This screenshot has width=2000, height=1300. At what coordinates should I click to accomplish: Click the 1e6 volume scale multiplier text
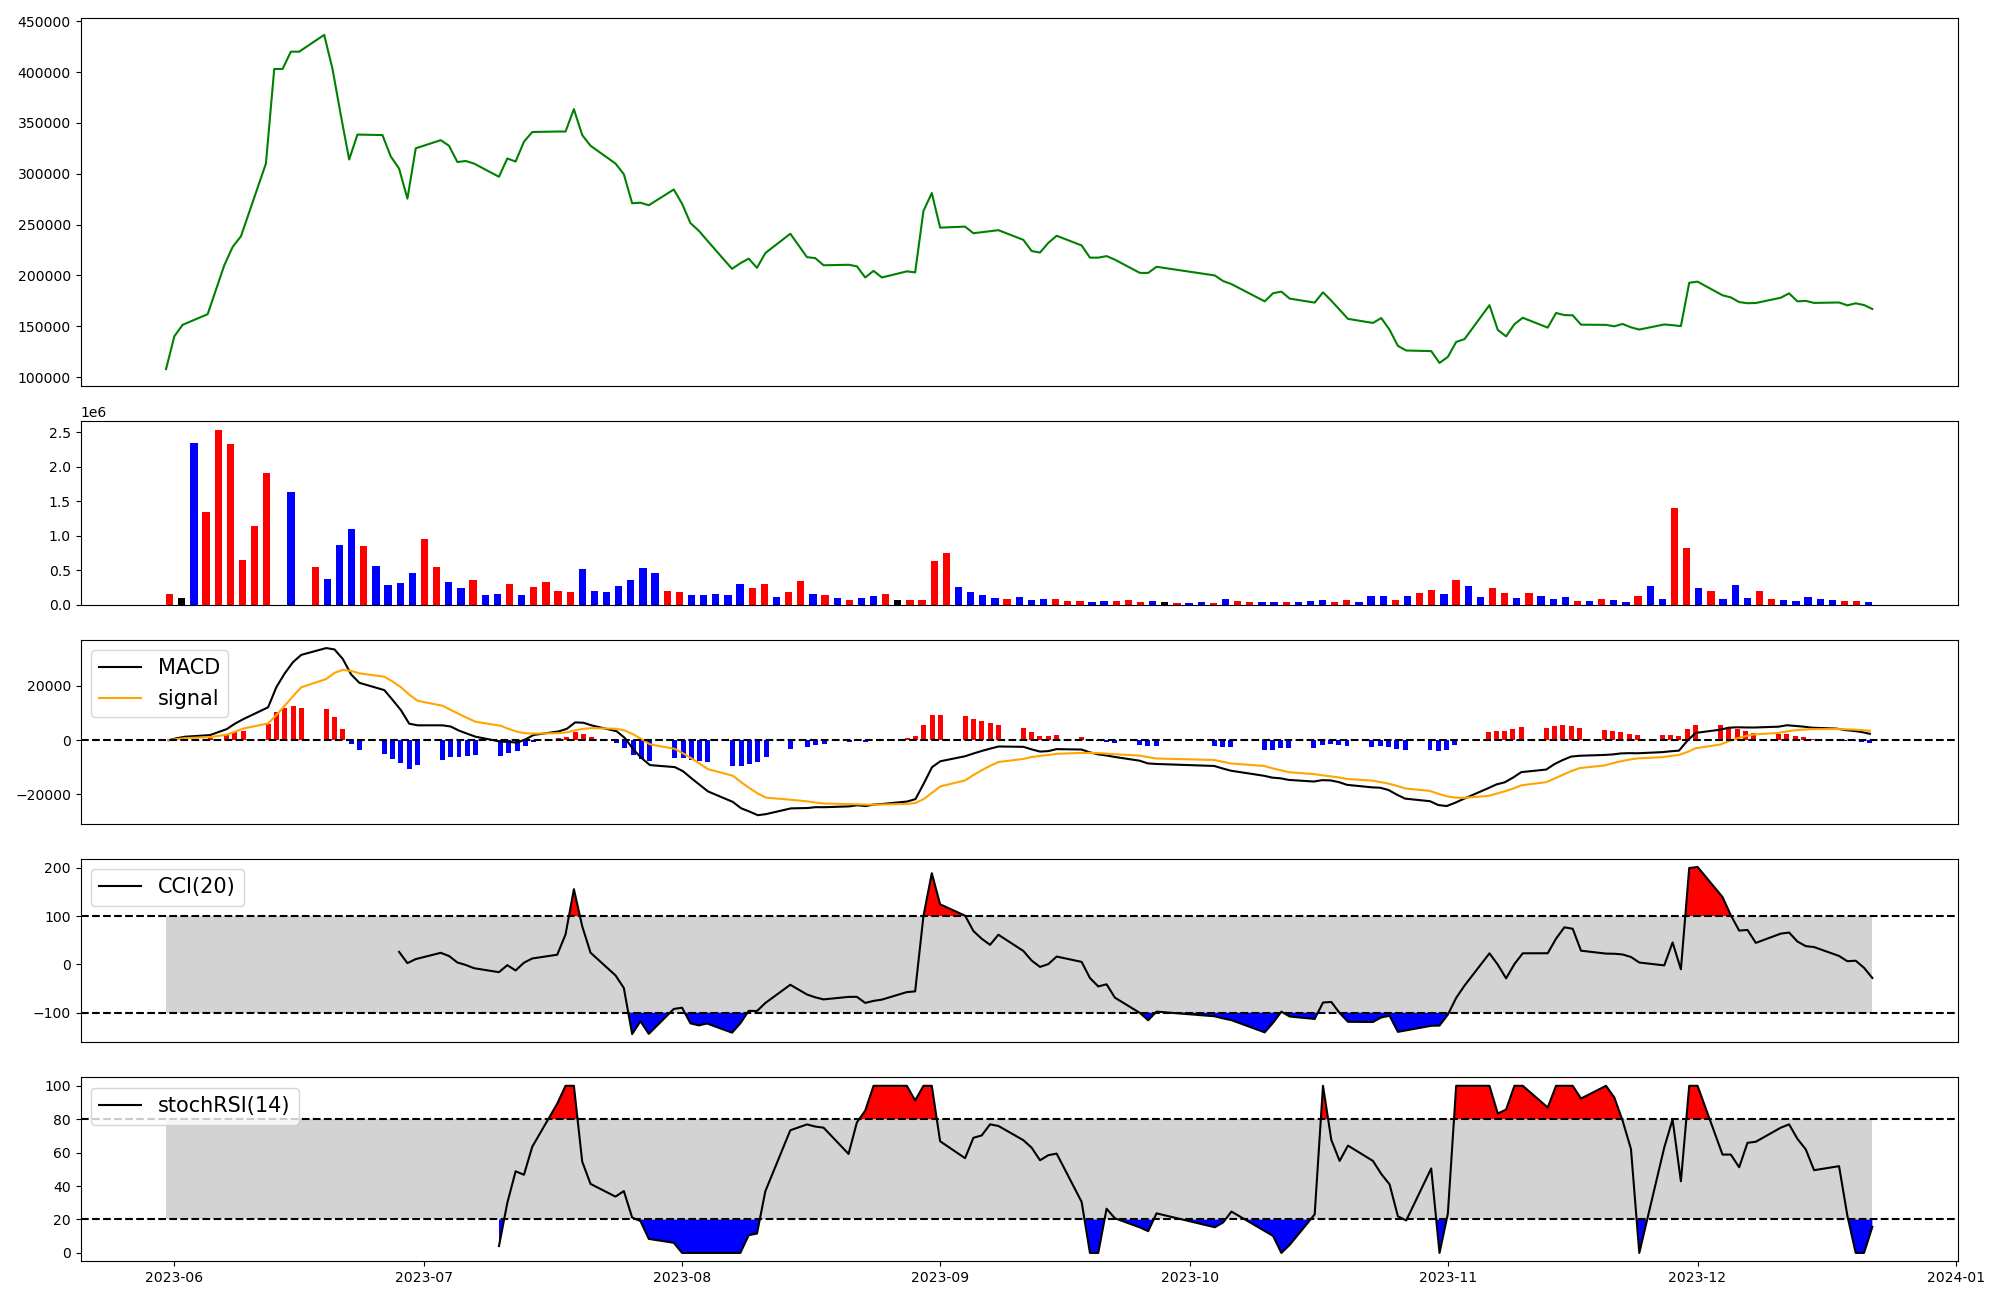click(93, 413)
